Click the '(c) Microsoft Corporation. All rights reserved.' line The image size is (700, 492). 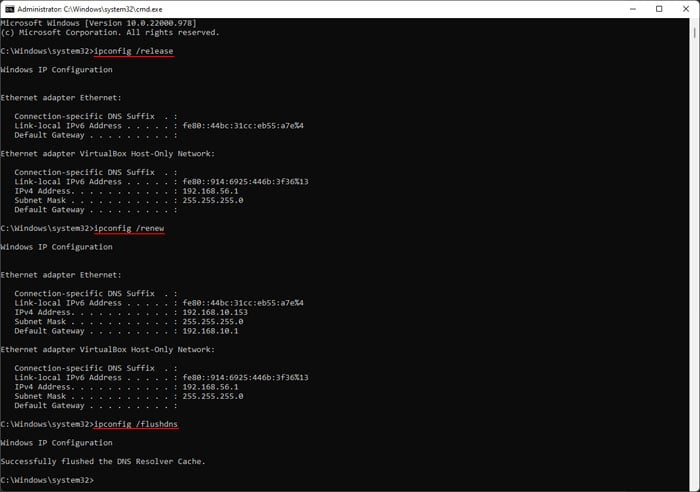110,33
